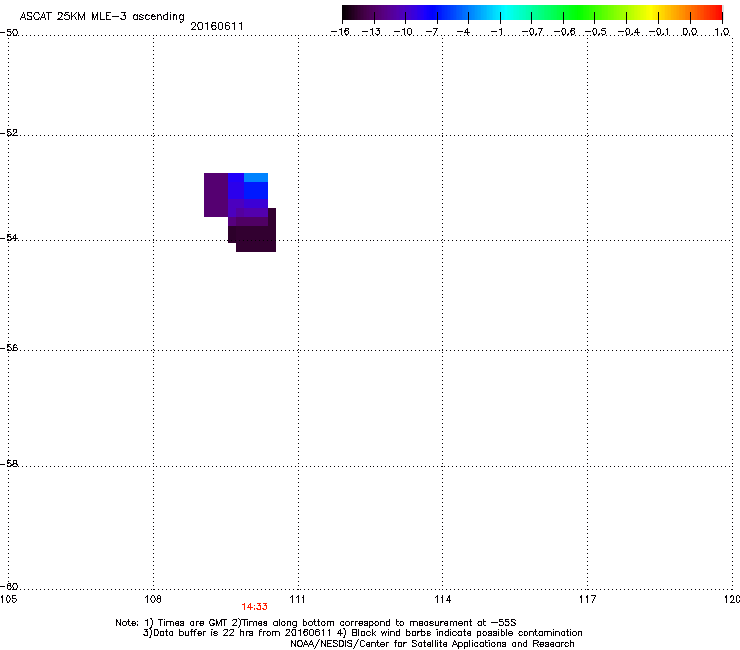Click colorbar label -16

(340, 32)
